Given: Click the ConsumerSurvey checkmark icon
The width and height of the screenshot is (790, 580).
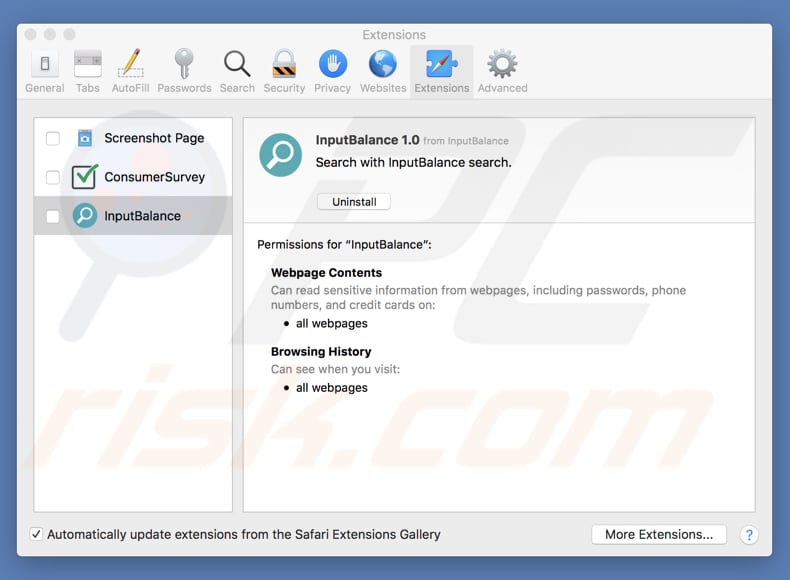Looking at the screenshot, I should tap(84, 177).
